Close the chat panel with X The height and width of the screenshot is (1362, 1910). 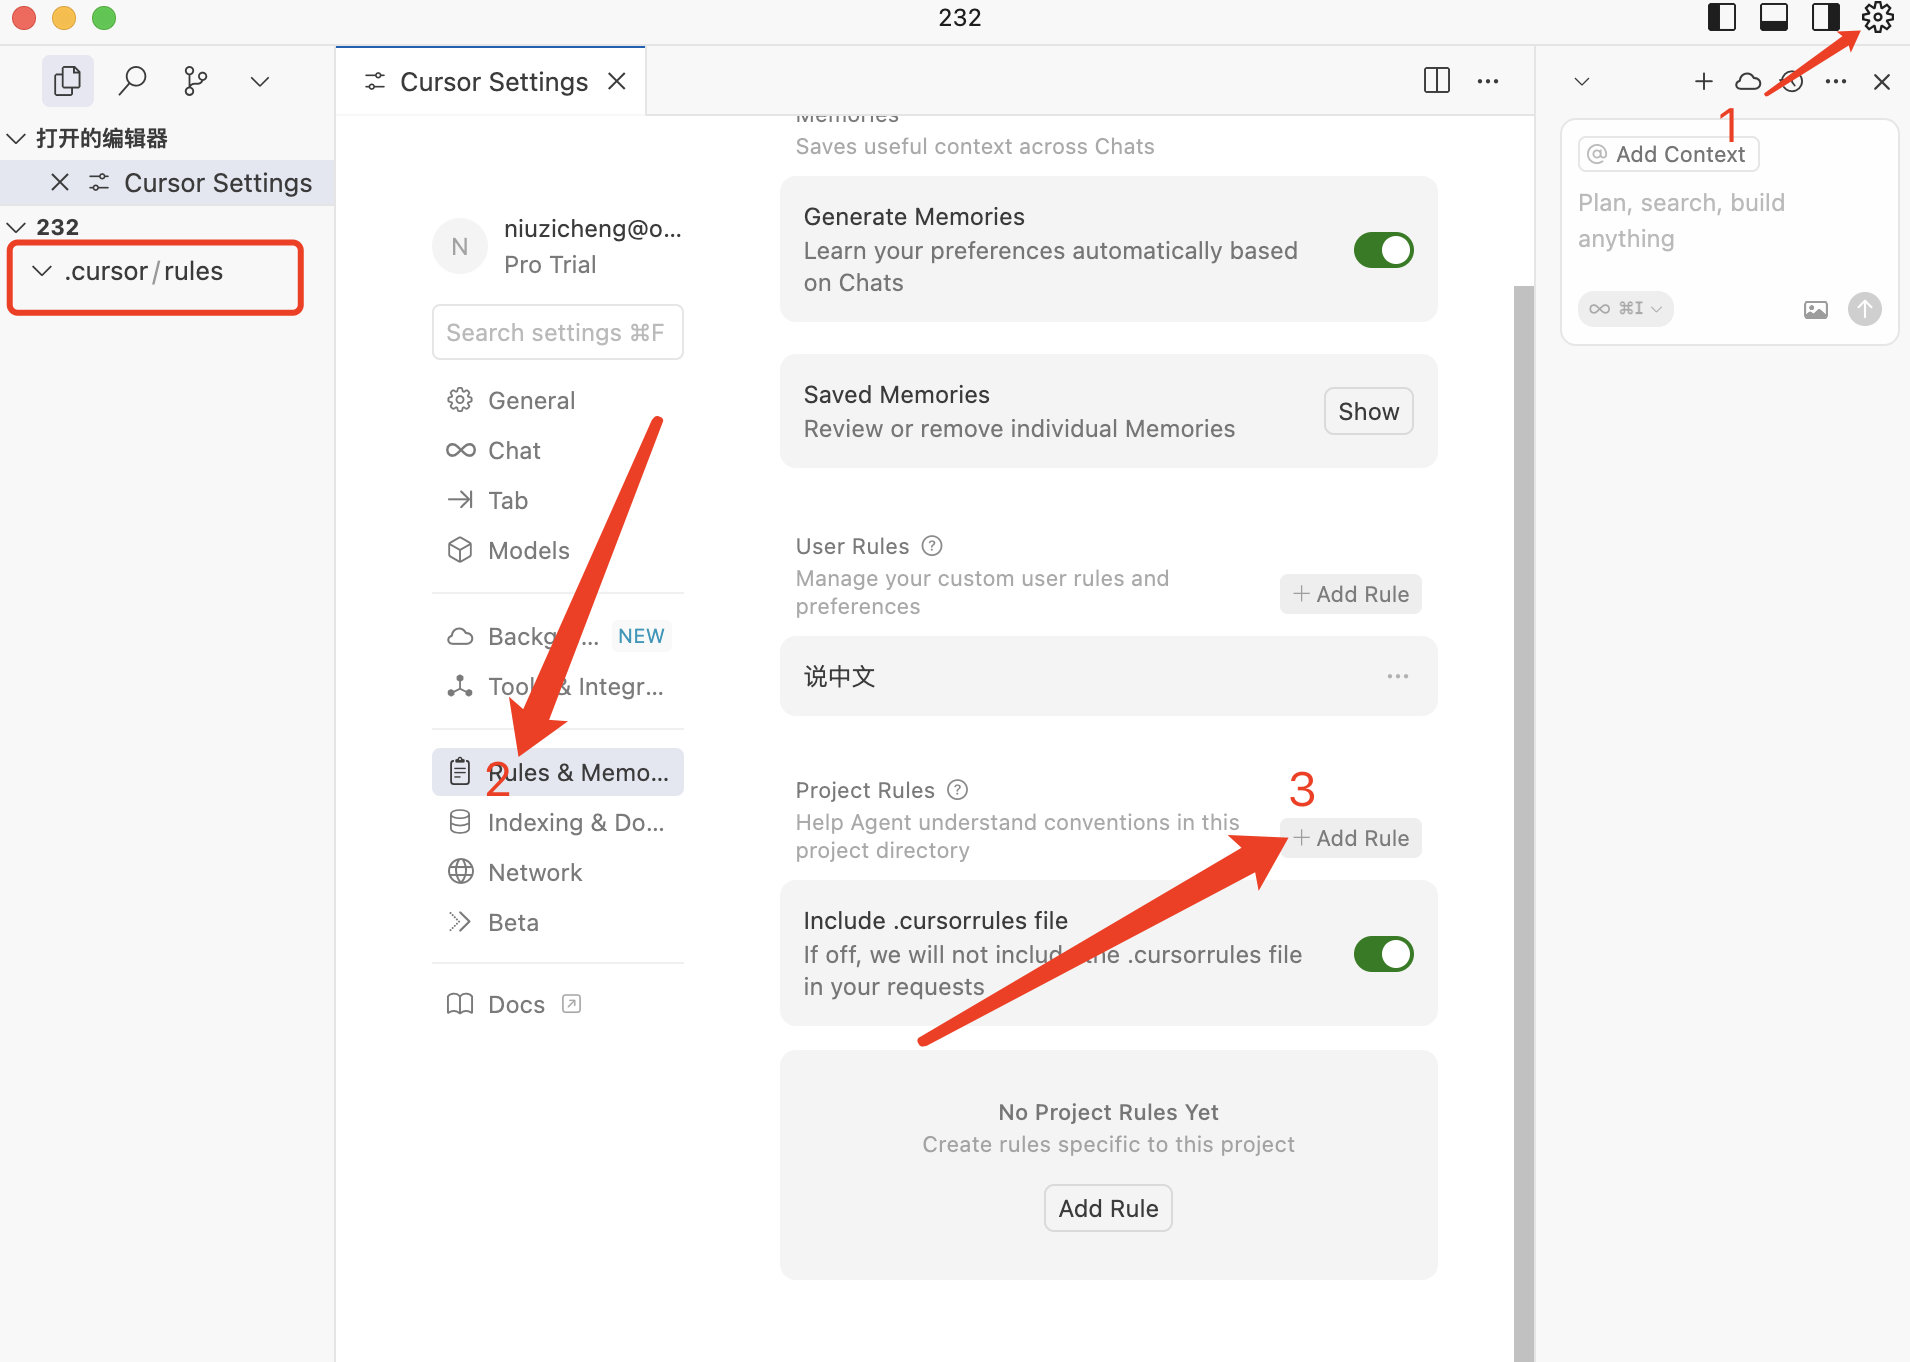[1881, 82]
